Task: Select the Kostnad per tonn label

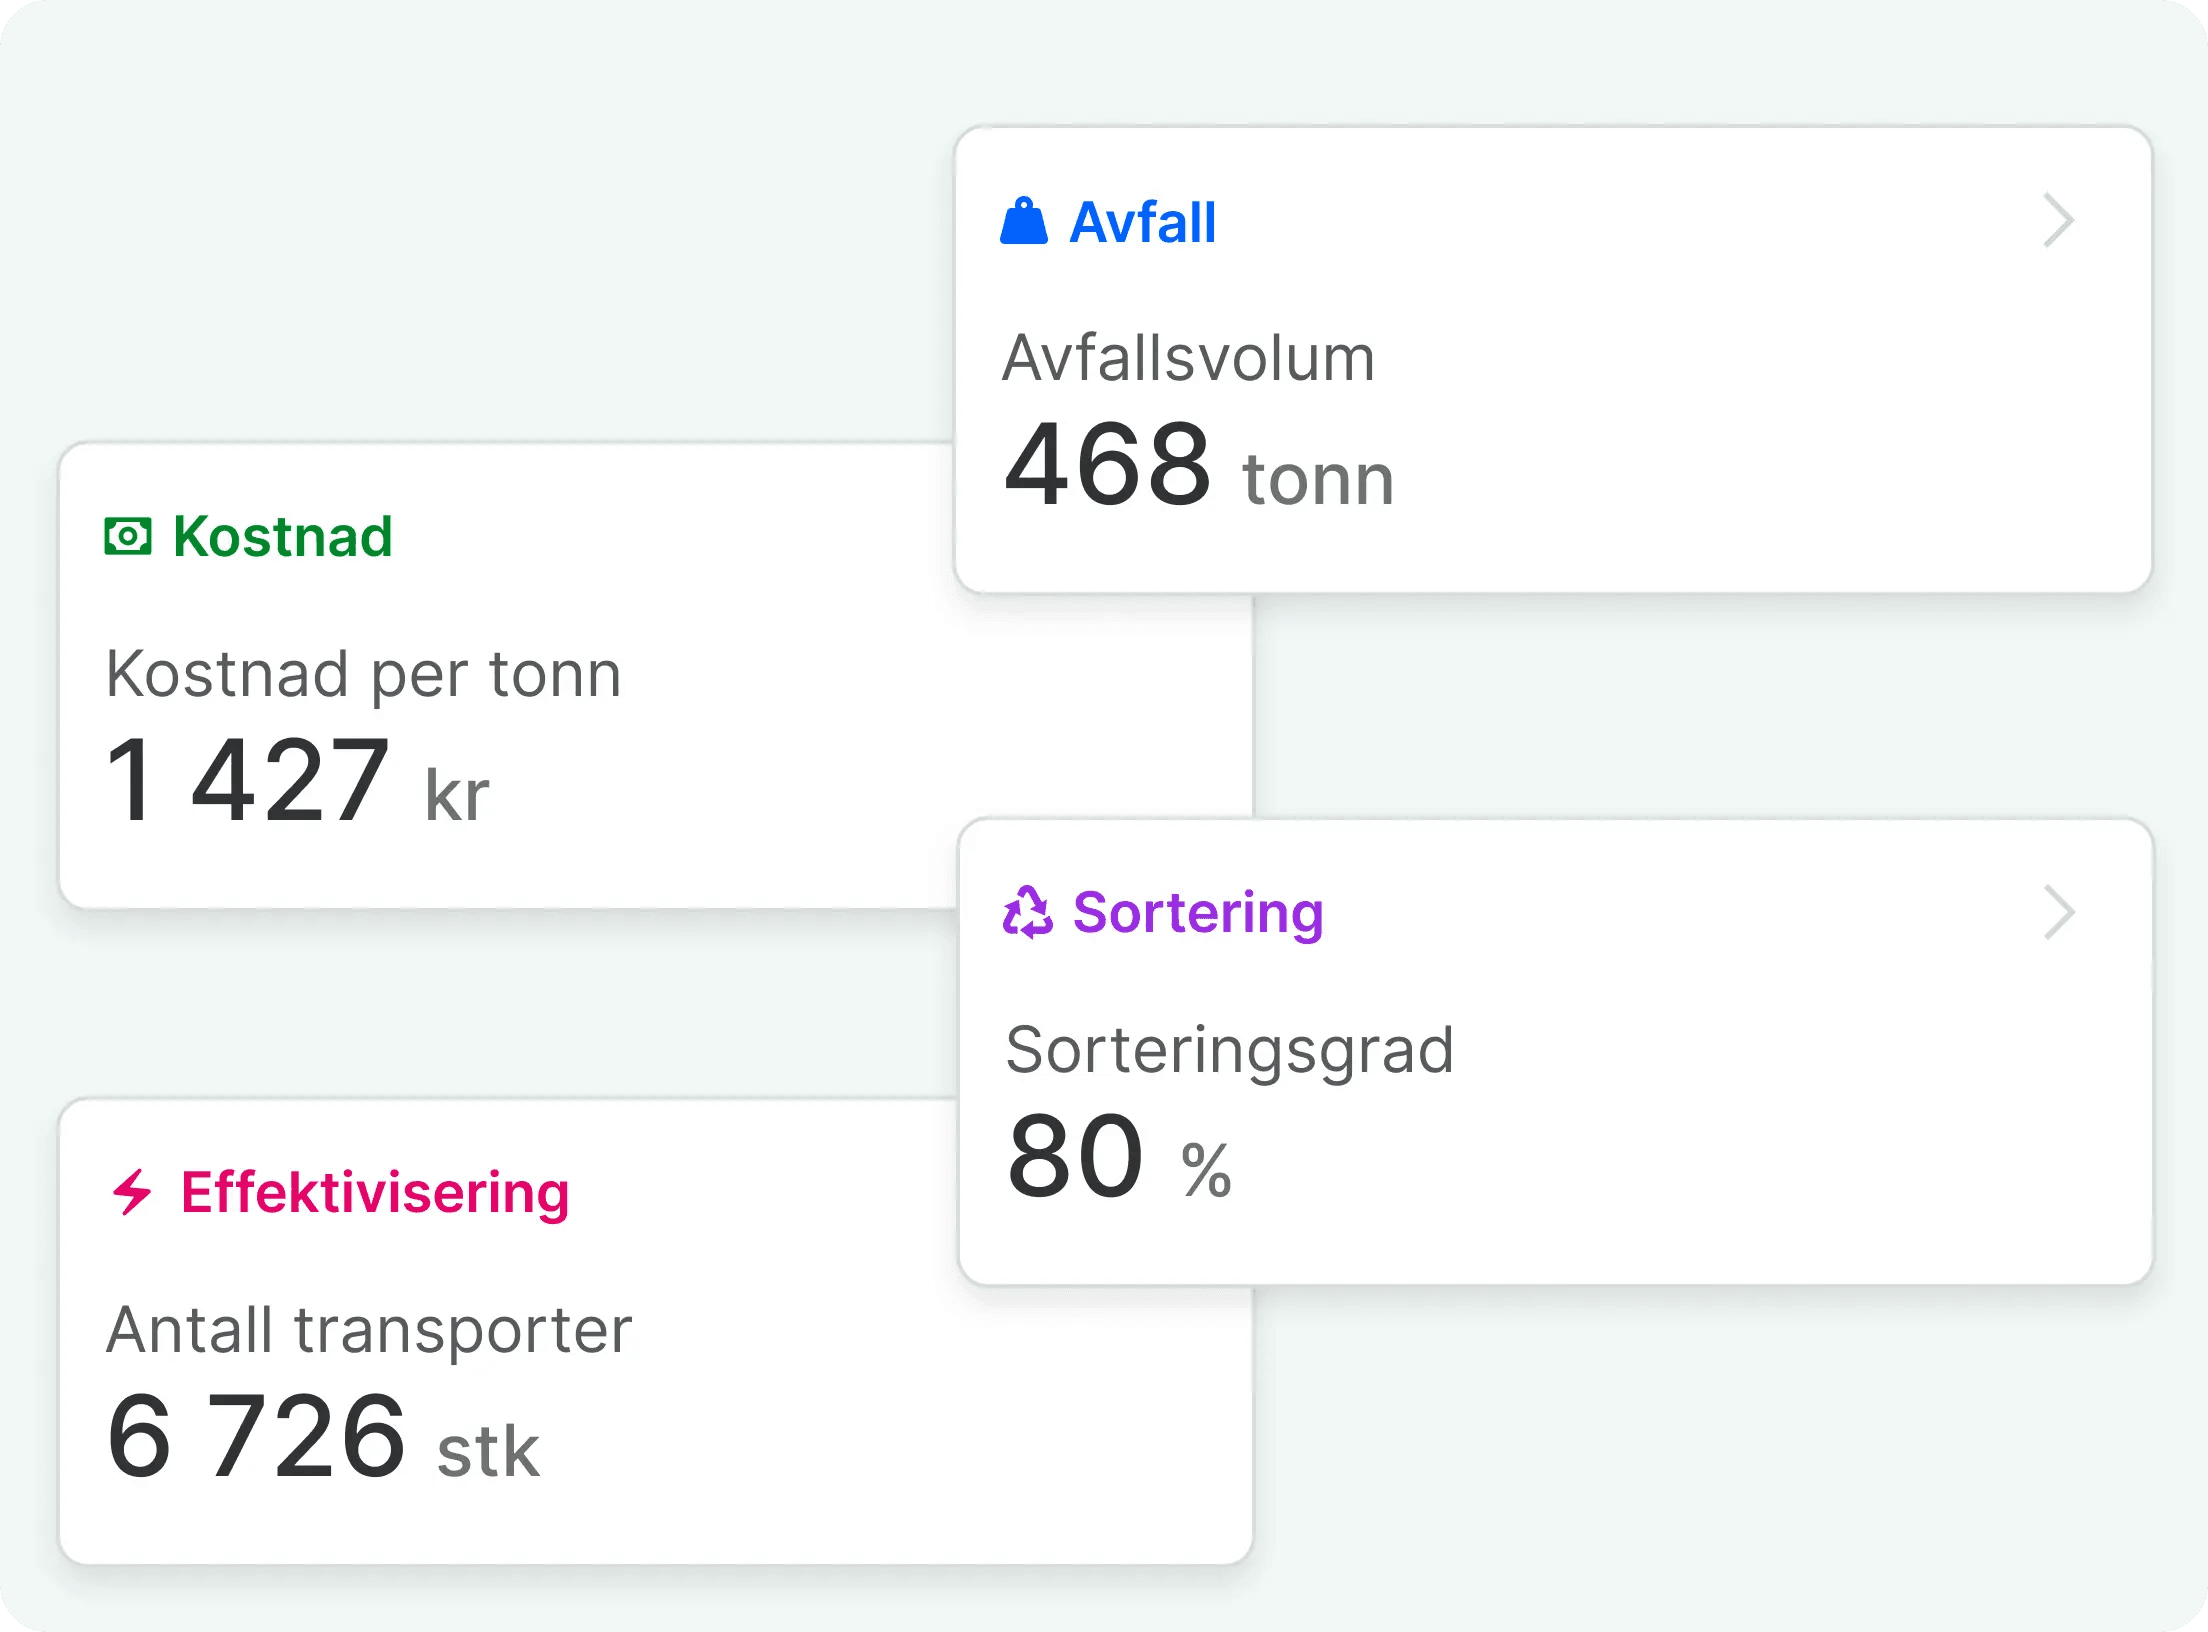Action: [x=364, y=674]
